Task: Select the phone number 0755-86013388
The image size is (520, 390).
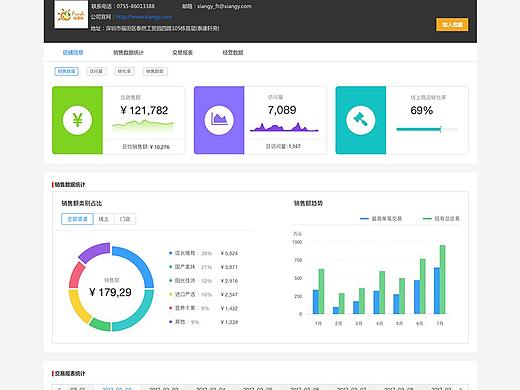Action: click(x=135, y=6)
